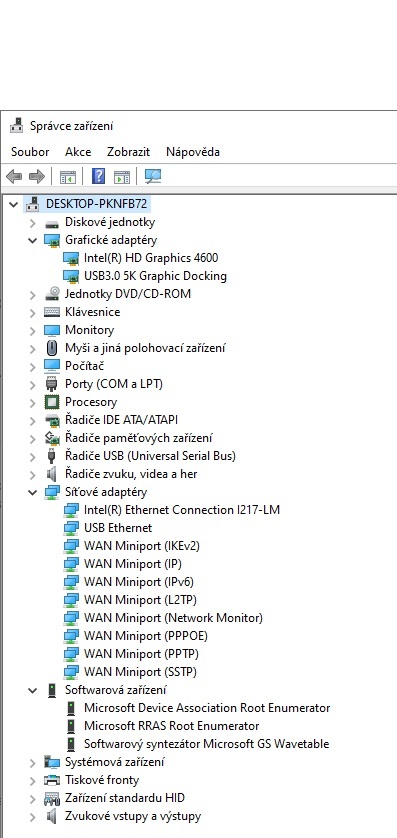Screen dimensions: 397x838
Task: Expand the Počítač node
Action: (33, 366)
